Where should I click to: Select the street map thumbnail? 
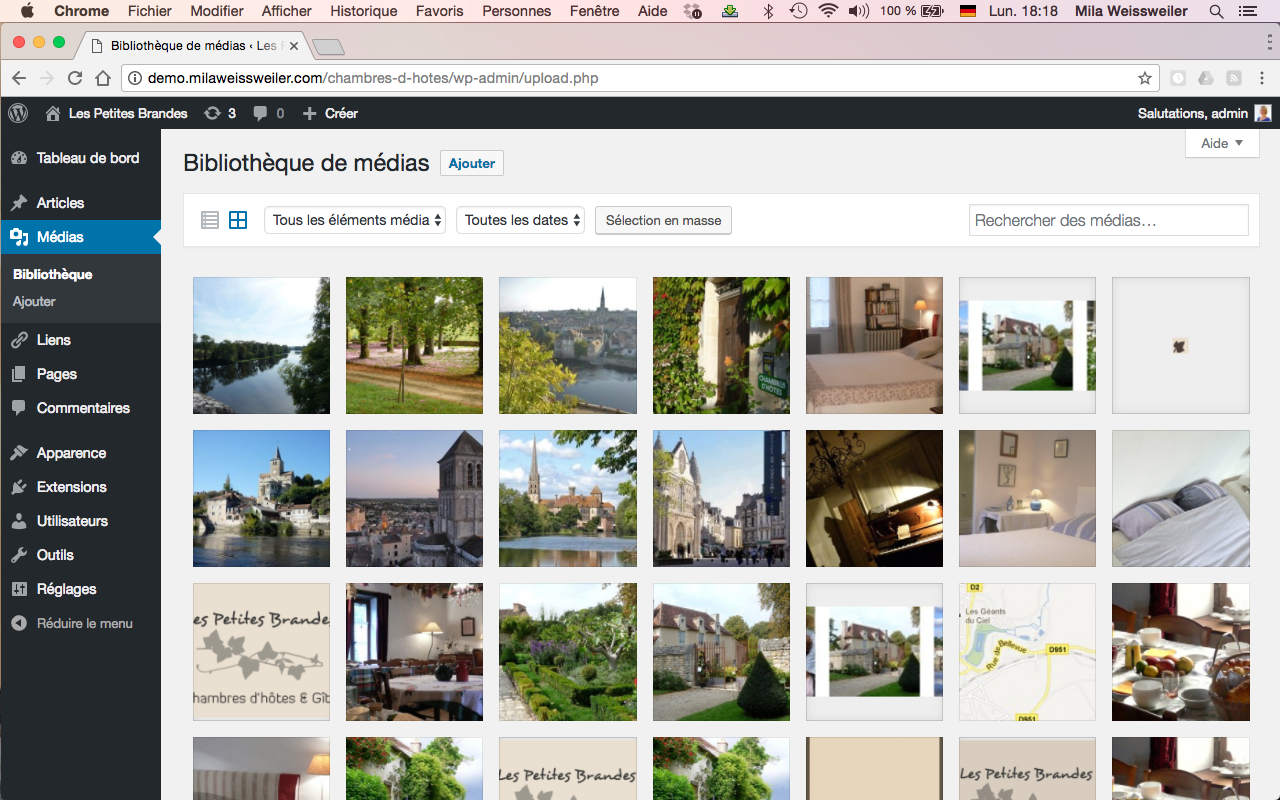pos(1027,652)
